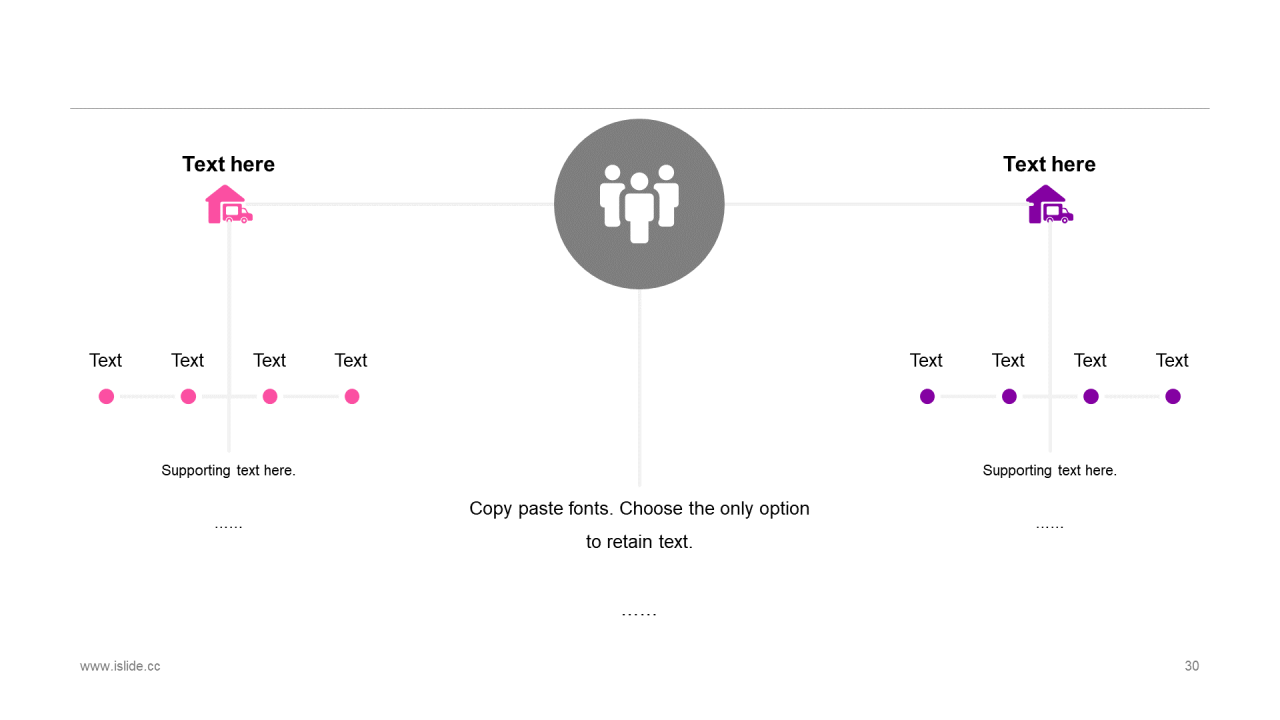This screenshot has width=1280, height=720.
Task: Click the right 'Text here' heading
Action: 1049,164
